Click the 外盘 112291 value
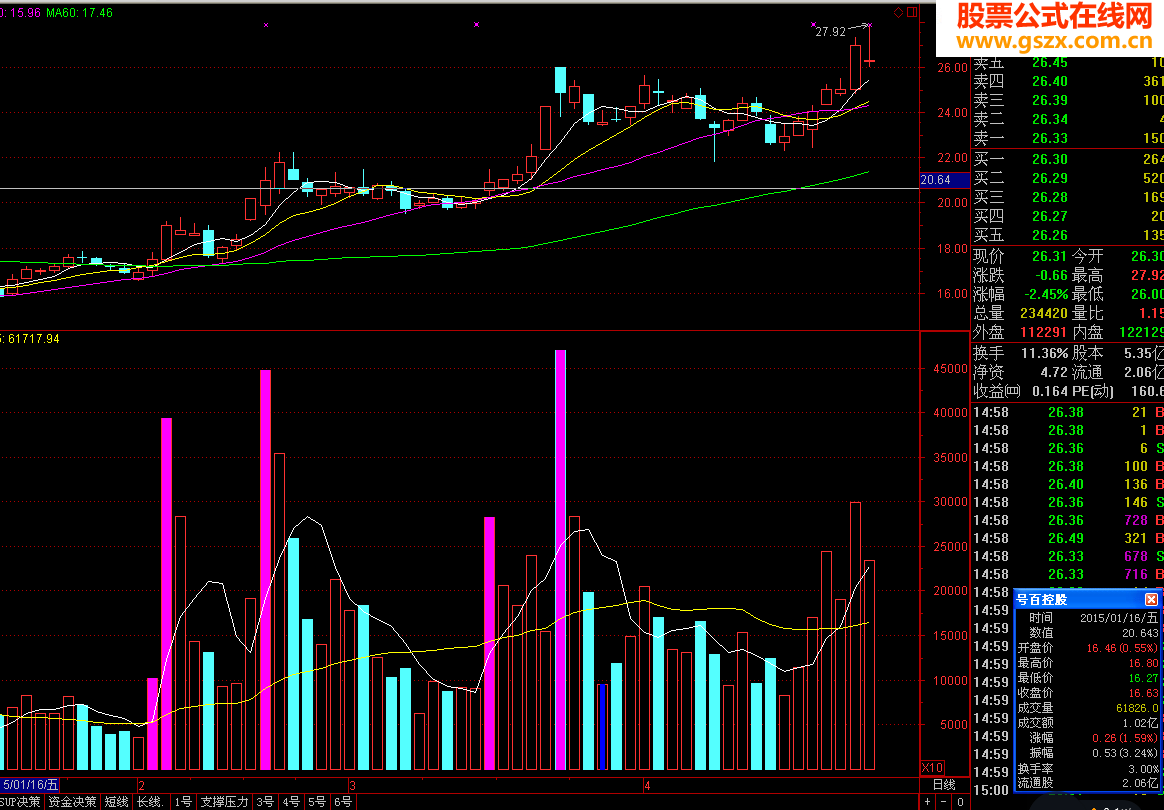The height and width of the screenshot is (810, 1164). [x=1043, y=333]
